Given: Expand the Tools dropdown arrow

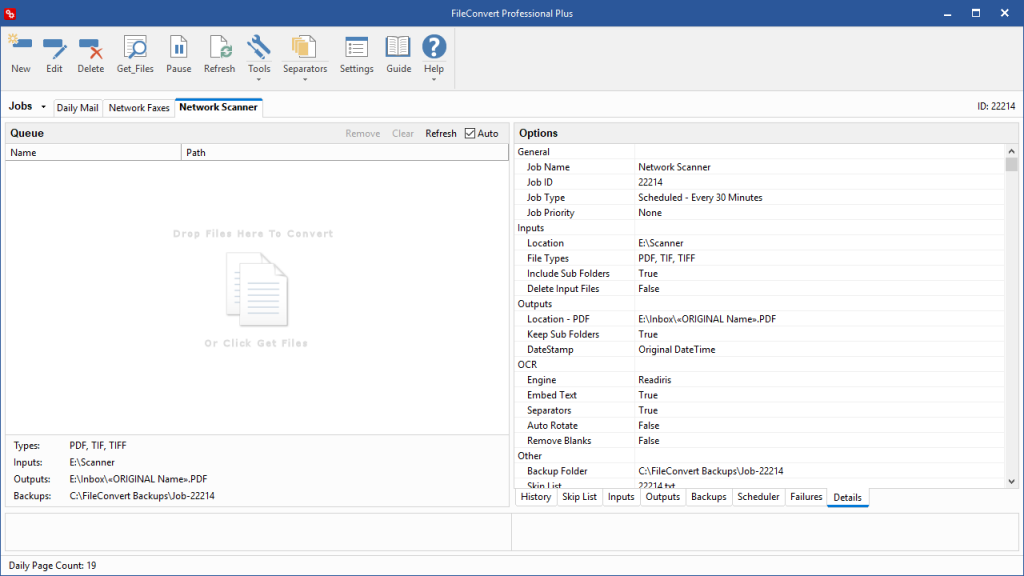Looking at the screenshot, I should [x=259, y=80].
